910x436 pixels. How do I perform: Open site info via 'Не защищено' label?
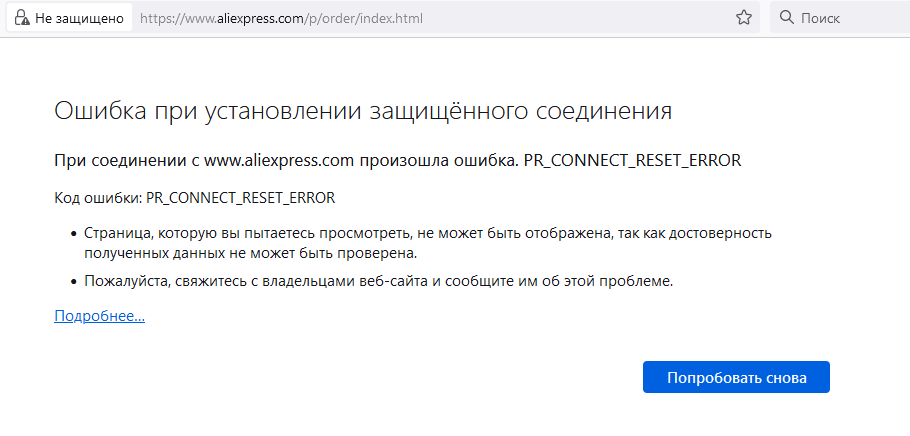tap(80, 19)
